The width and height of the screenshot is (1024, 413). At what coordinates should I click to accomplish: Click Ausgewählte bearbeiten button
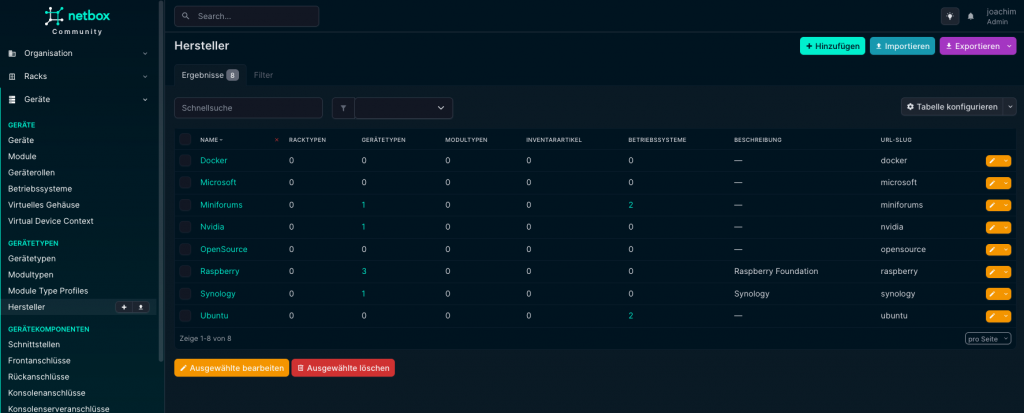click(231, 368)
